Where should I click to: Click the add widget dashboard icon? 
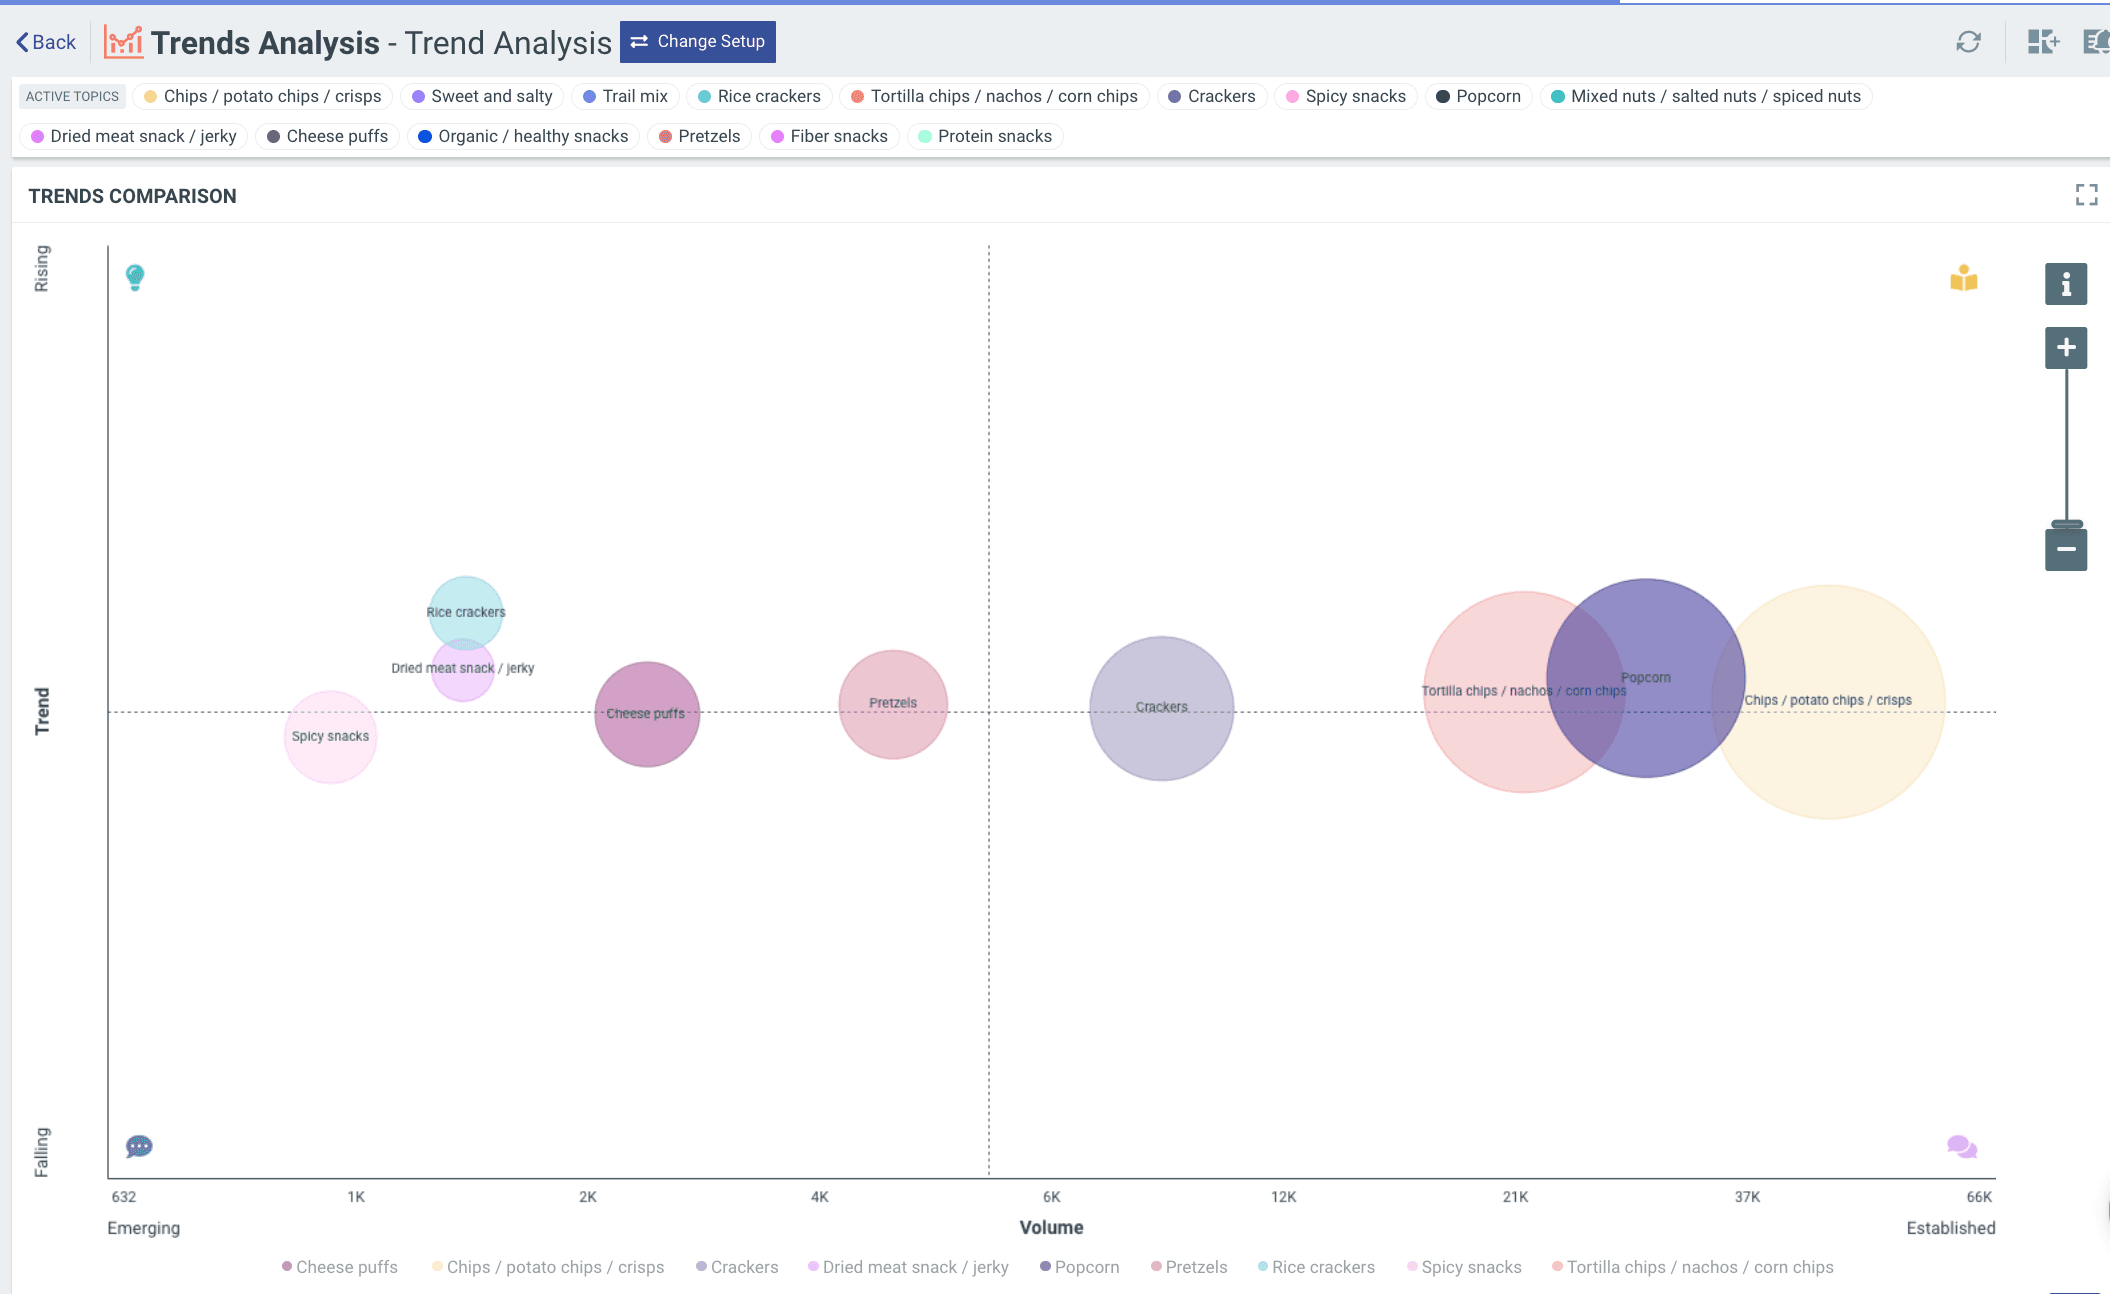[2042, 42]
